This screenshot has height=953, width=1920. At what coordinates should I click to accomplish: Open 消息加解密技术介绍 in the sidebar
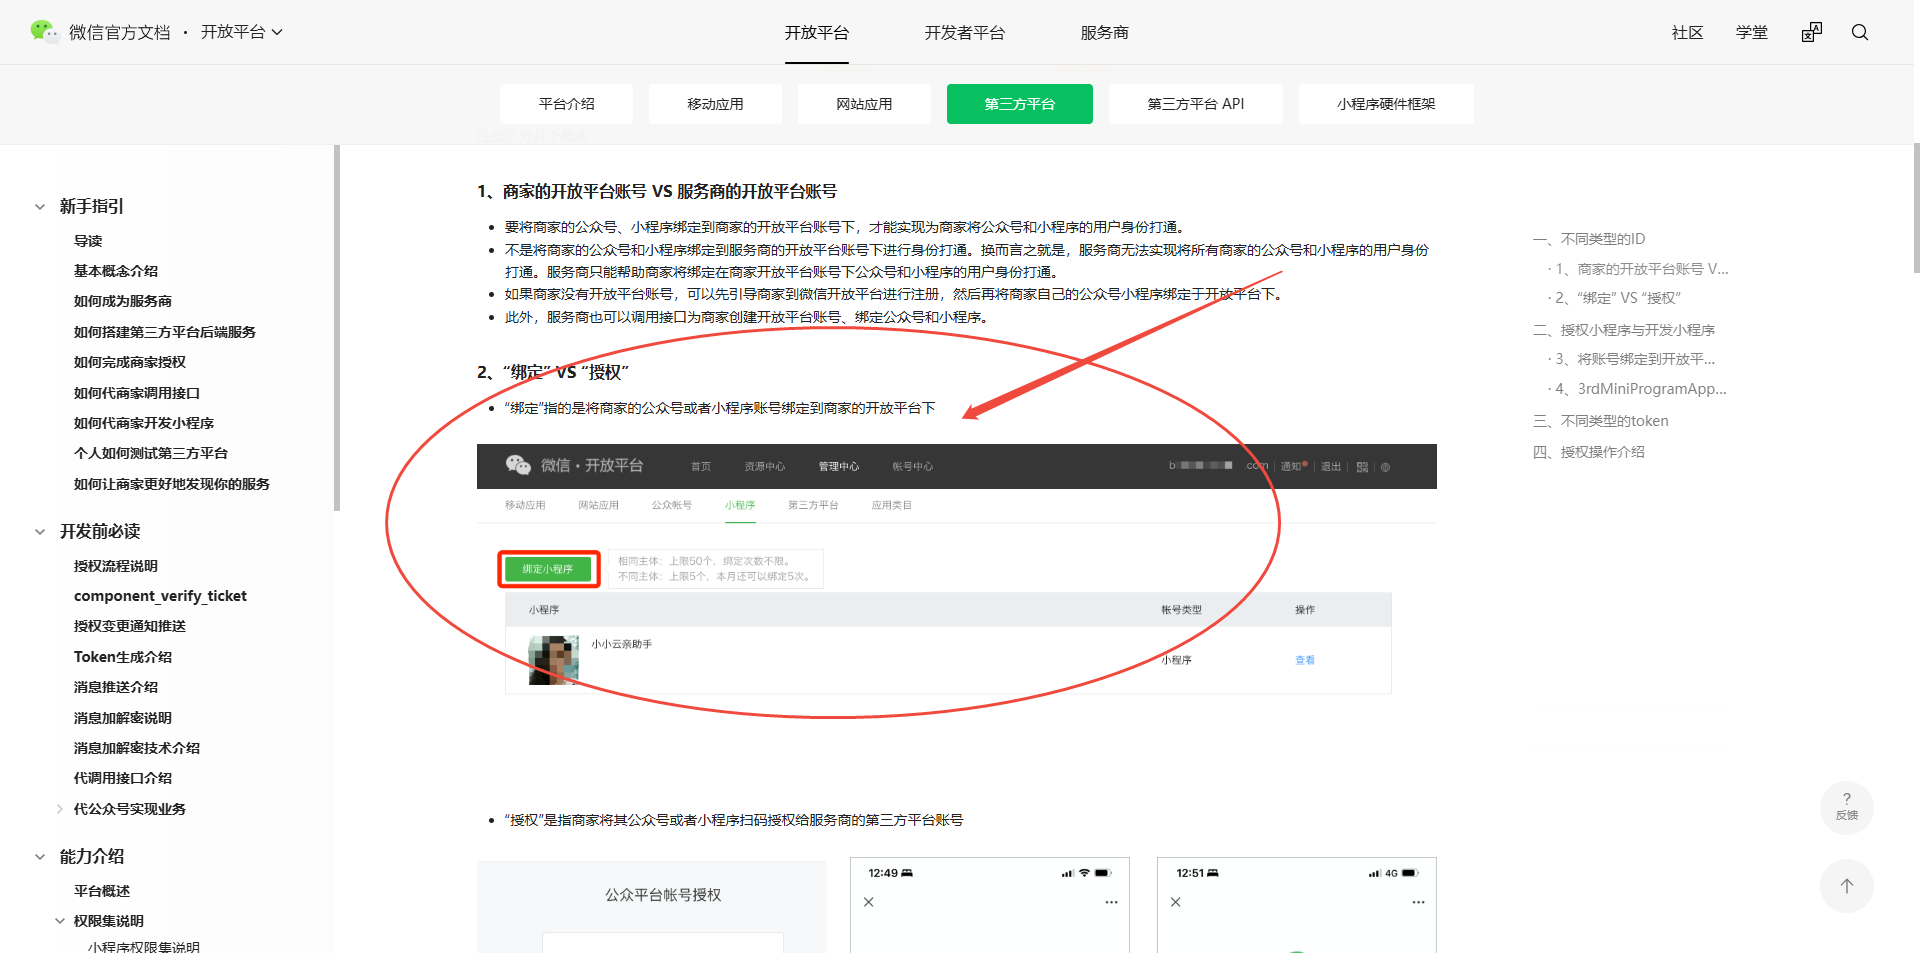tap(137, 748)
